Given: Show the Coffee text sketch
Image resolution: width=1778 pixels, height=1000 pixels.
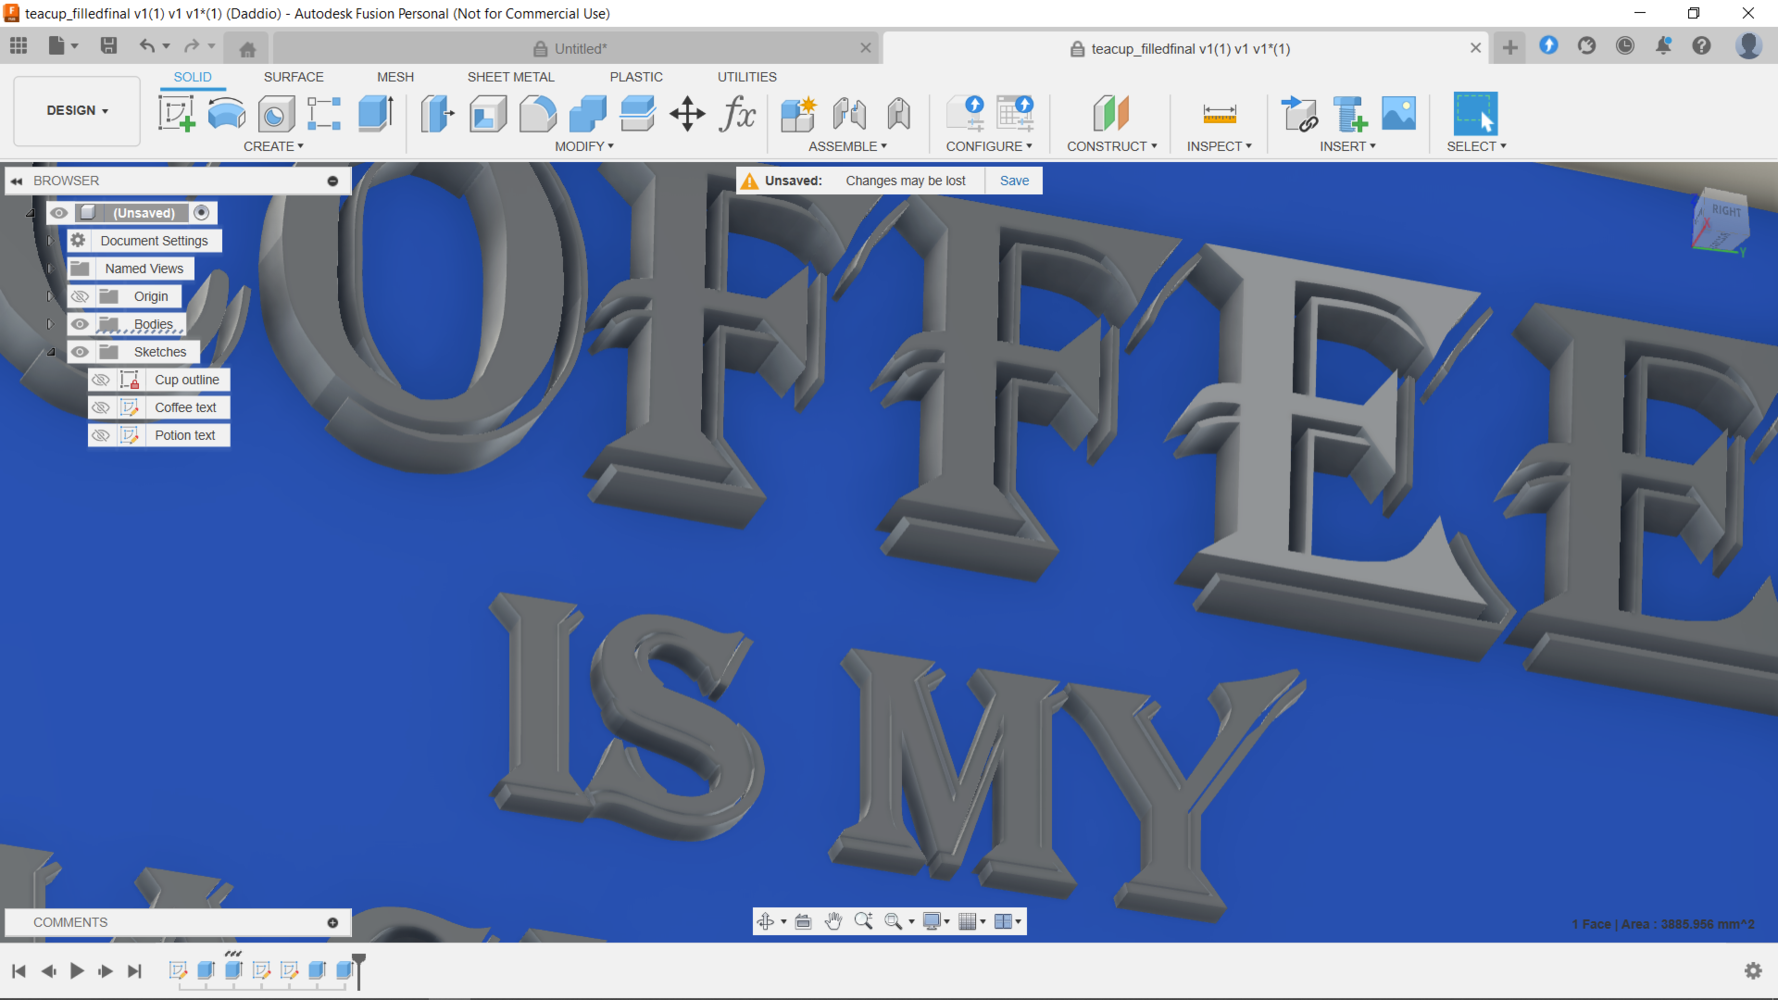Looking at the screenshot, I should click(x=100, y=407).
